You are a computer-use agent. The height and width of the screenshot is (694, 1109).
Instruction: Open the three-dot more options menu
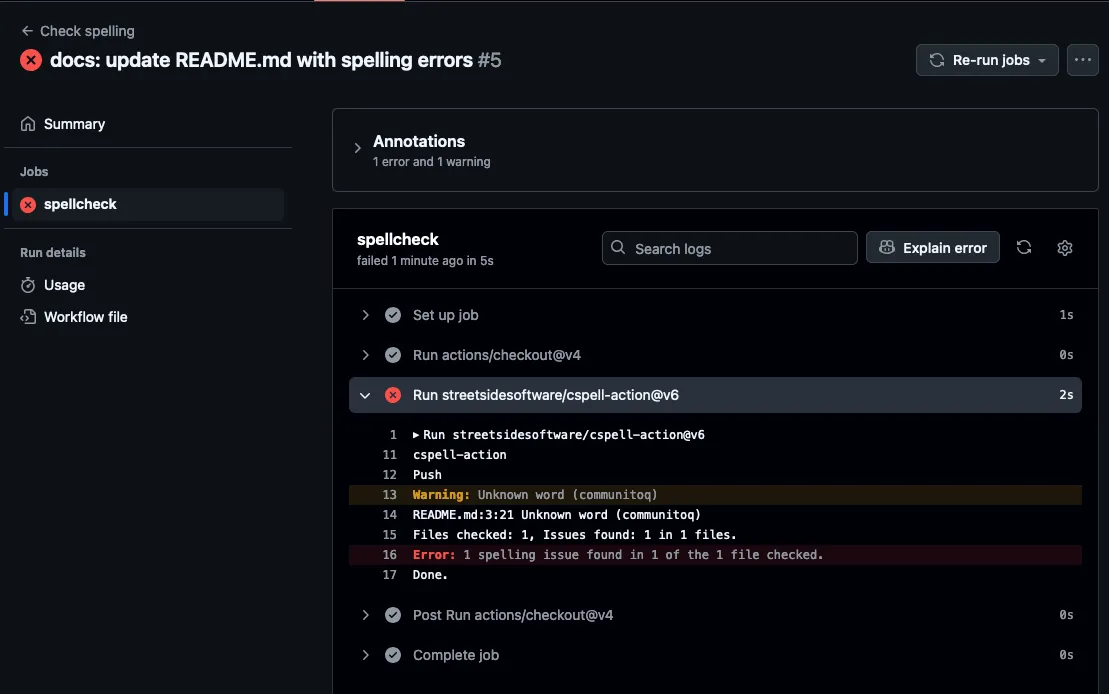coord(1082,60)
